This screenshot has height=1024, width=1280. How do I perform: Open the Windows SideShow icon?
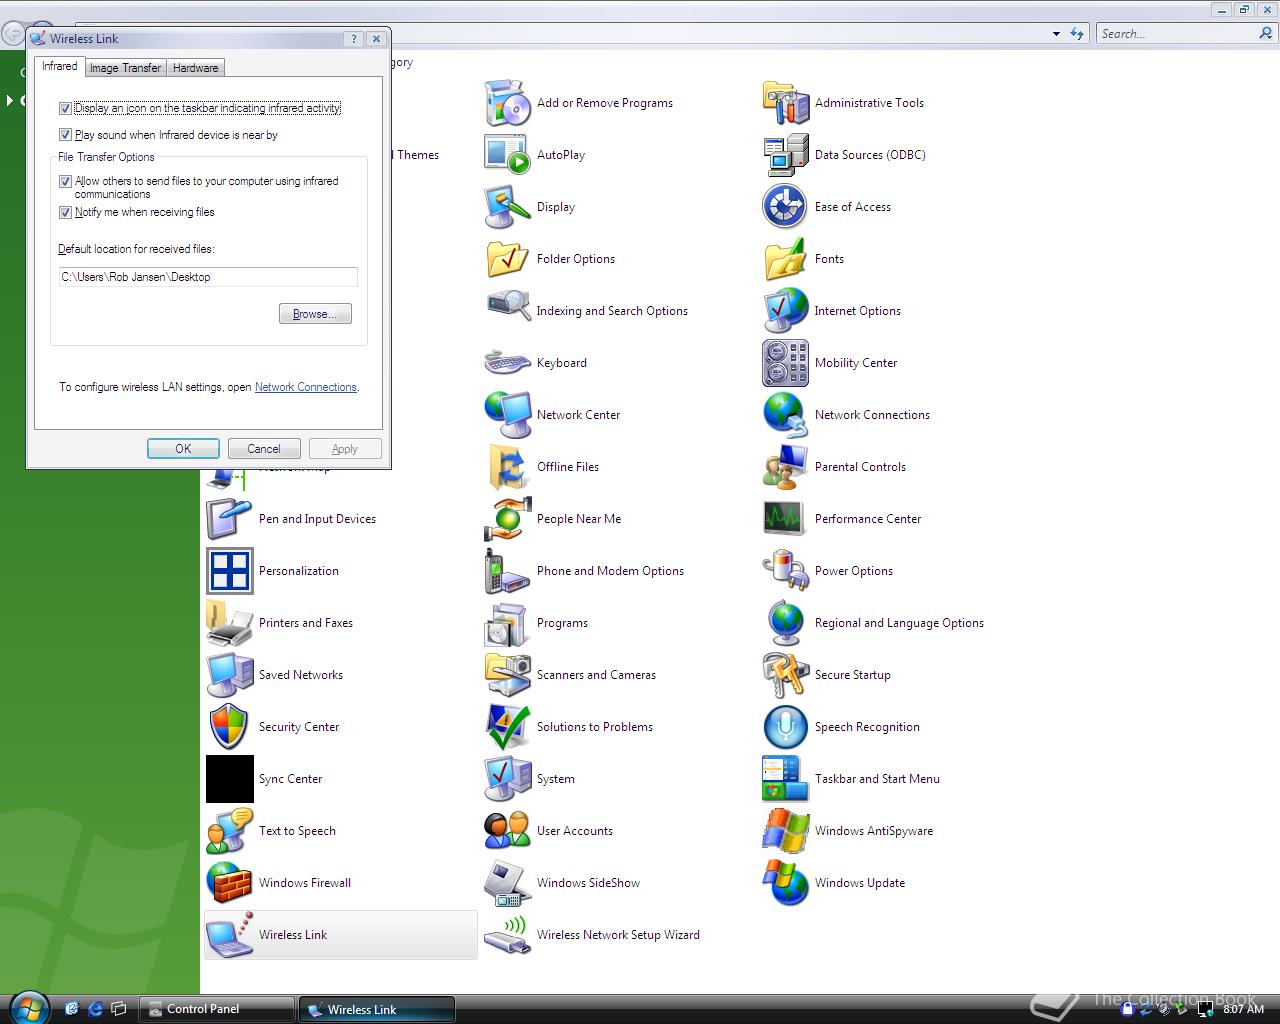507,883
